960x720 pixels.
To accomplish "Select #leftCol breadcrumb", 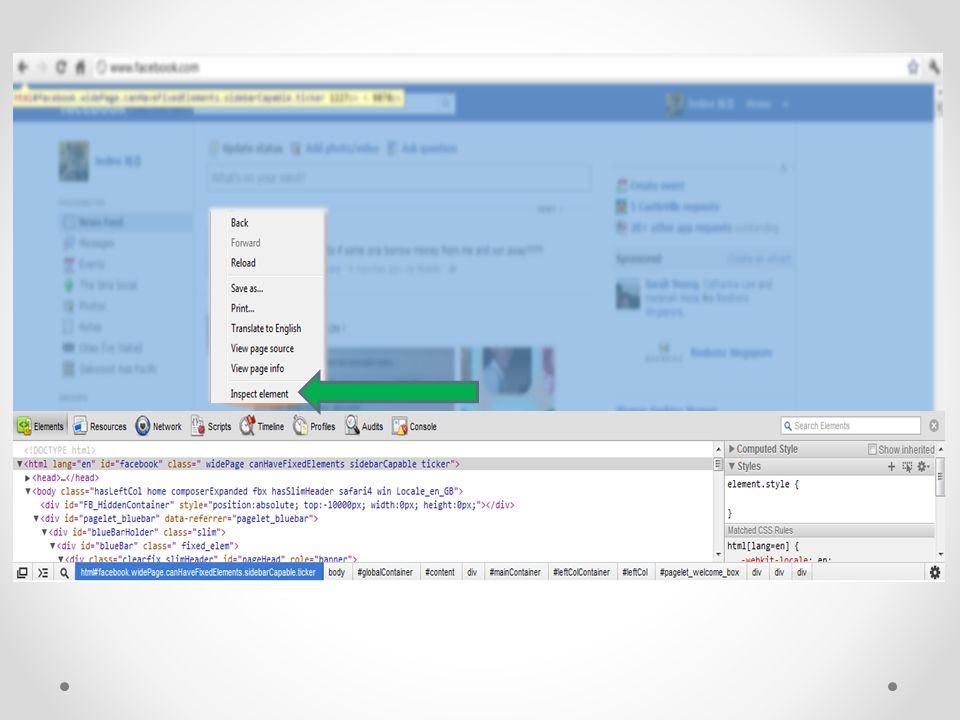I will 635,572.
